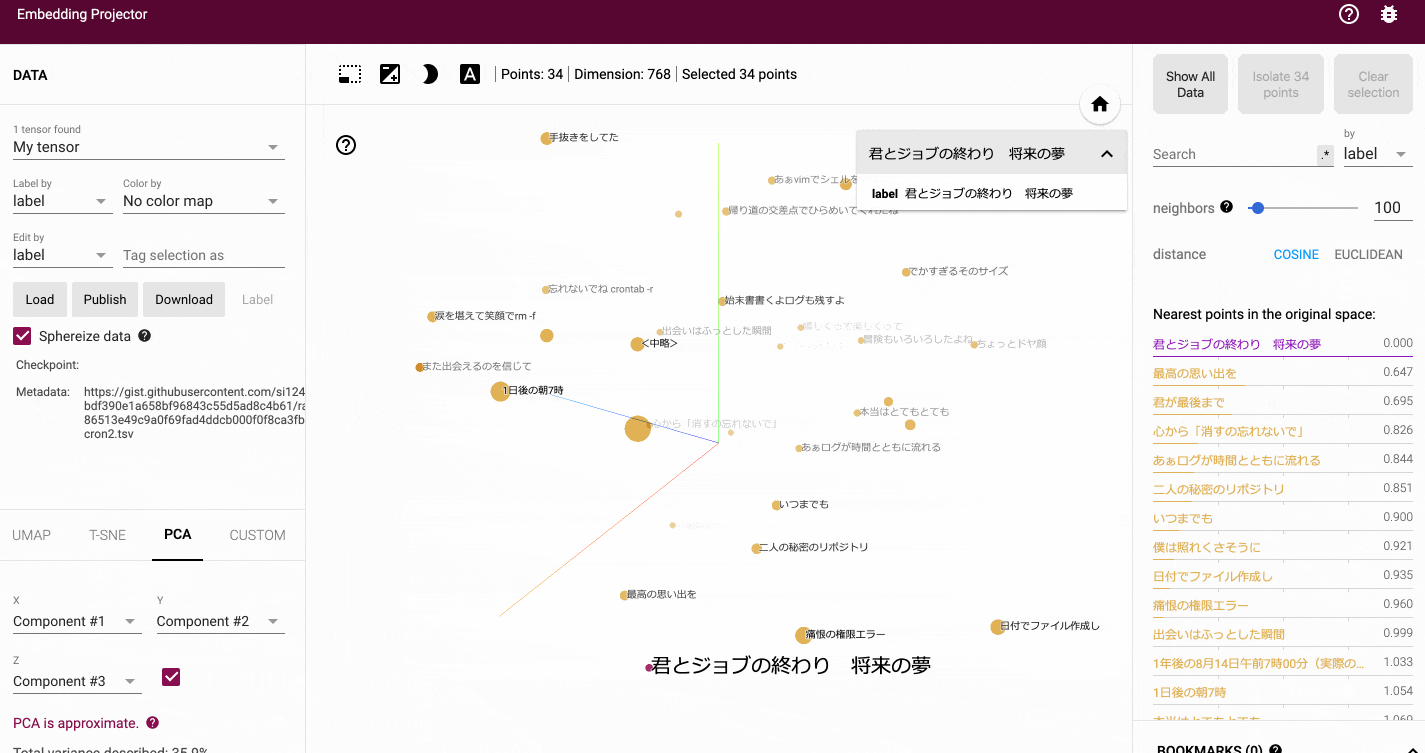This screenshot has height=753, width=1425.
Task: Click the bug report icon in title bar
Action: tap(1388, 14)
